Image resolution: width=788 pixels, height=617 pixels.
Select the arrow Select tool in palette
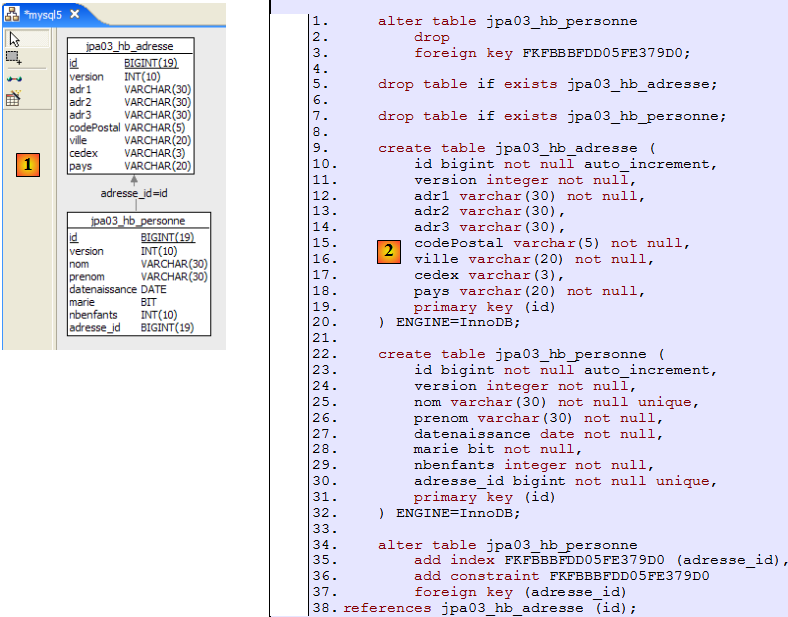coord(14,39)
